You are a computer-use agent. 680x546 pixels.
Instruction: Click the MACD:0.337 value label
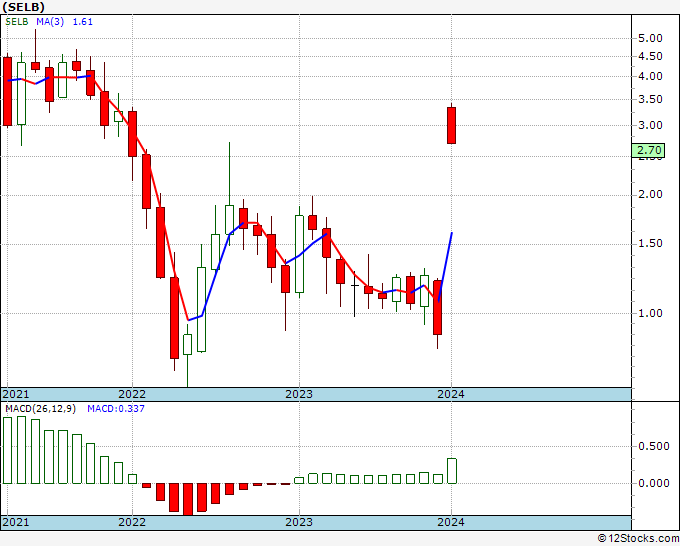pyautogui.click(x=116, y=409)
